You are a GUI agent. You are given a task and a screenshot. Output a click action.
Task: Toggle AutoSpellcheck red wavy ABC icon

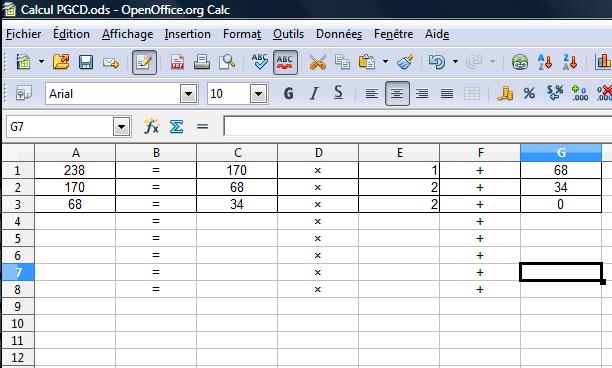285,62
